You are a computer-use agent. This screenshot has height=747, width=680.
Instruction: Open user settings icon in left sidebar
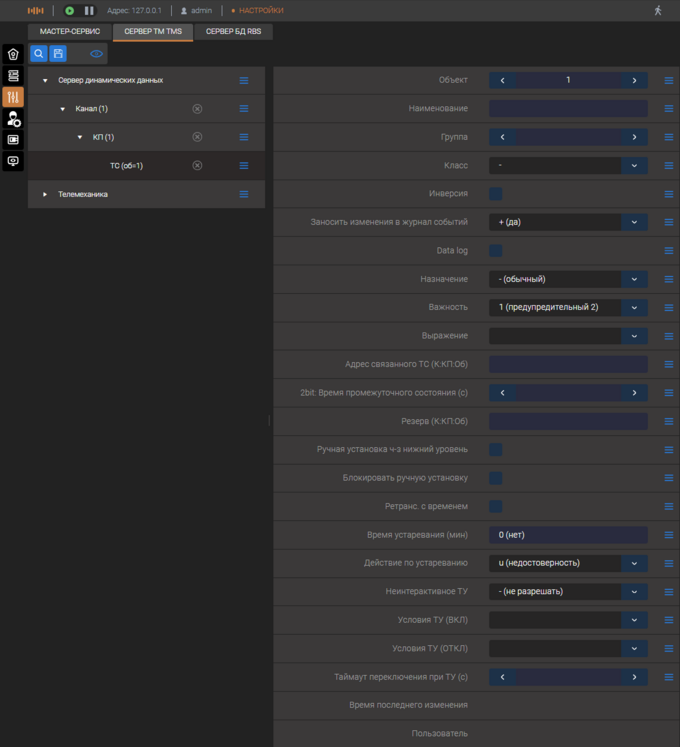point(13,119)
